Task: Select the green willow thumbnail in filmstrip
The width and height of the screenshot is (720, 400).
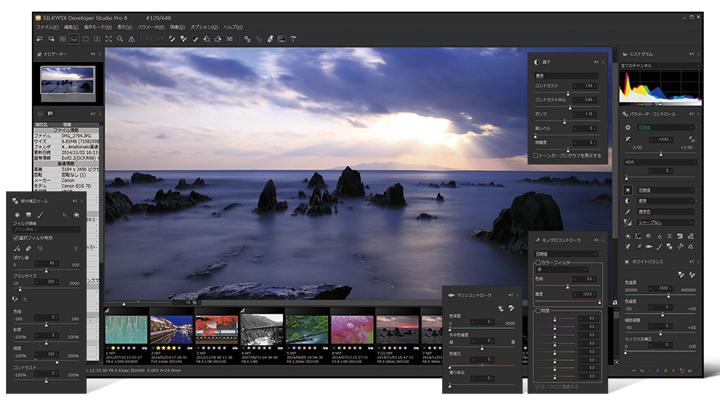Action: 126,329
